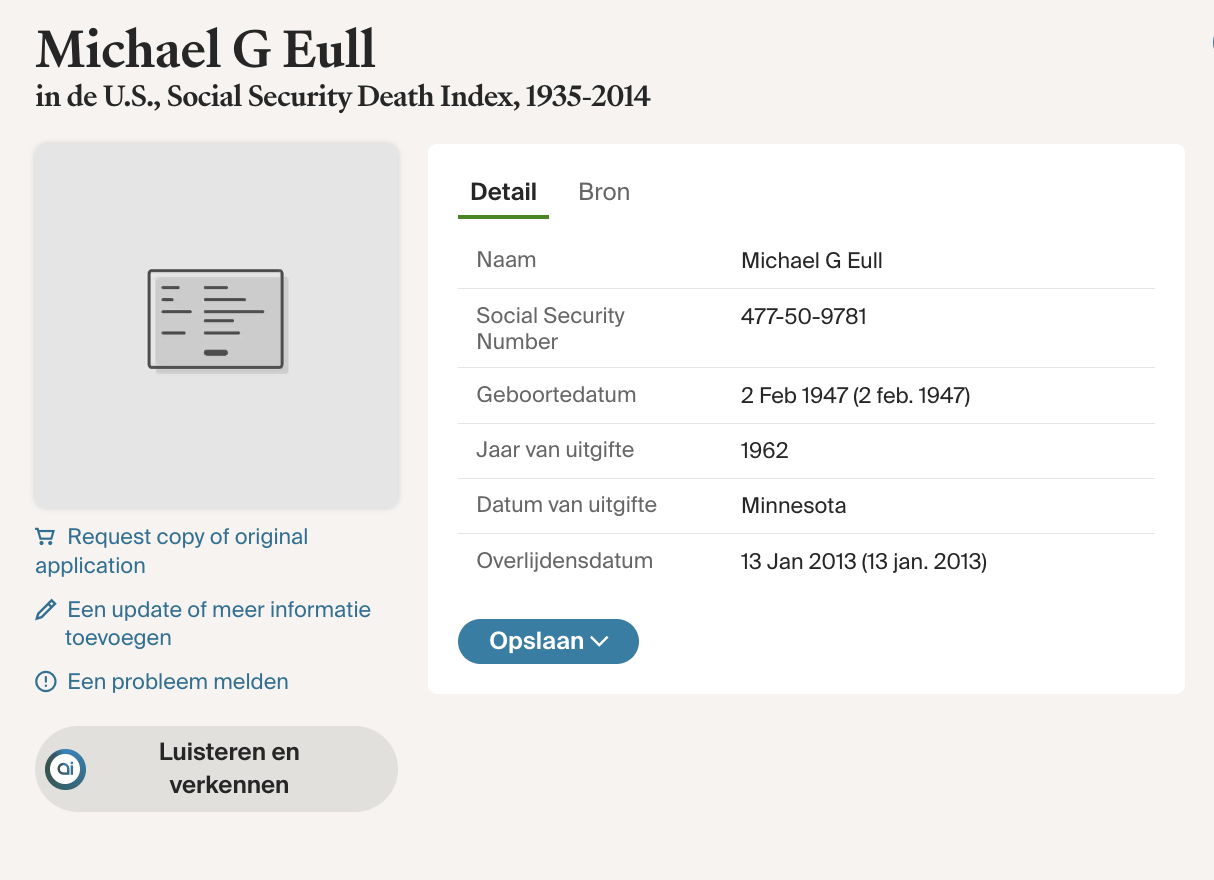The height and width of the screenshot is (880, 1214).
Task: Expand the Opslaan dropdown chevron
Action: point(600,642)
